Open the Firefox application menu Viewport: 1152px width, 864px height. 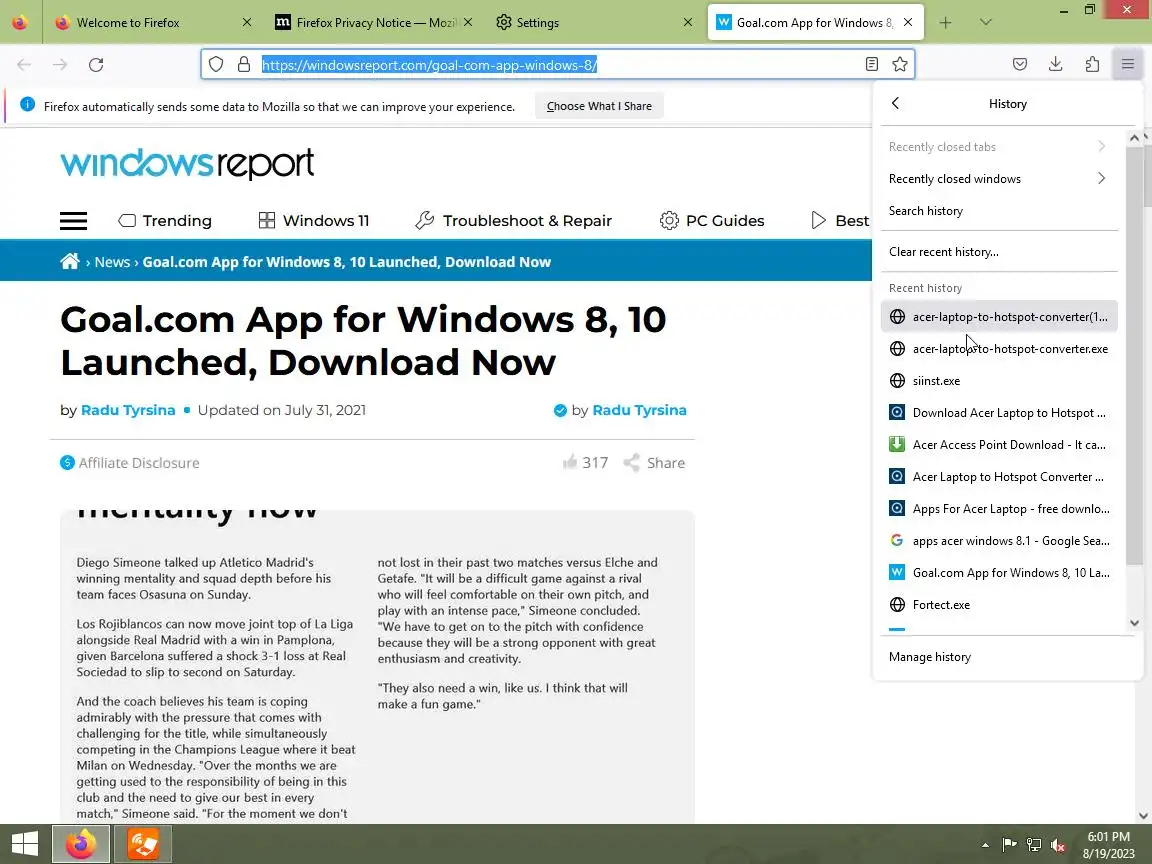tap(1128, 65)
